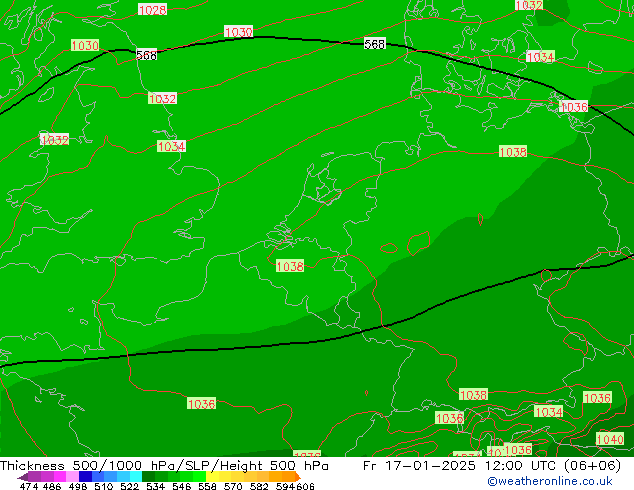Click the 510 legend value
634x490 pixels.
(104, 486)
